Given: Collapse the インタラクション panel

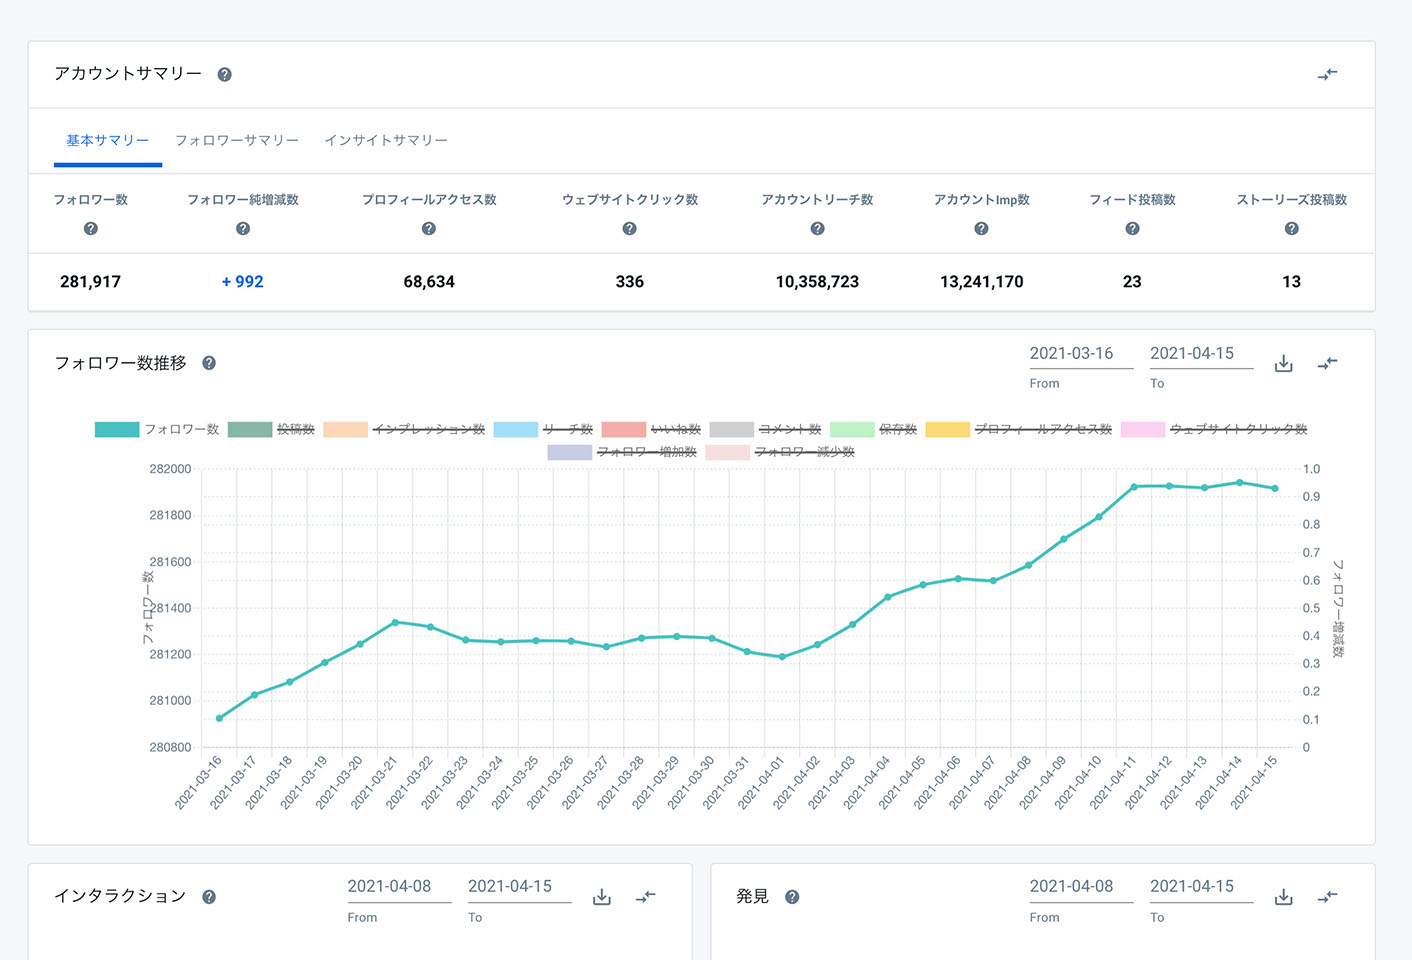Looking at the screenshot, I should [646, 897].
